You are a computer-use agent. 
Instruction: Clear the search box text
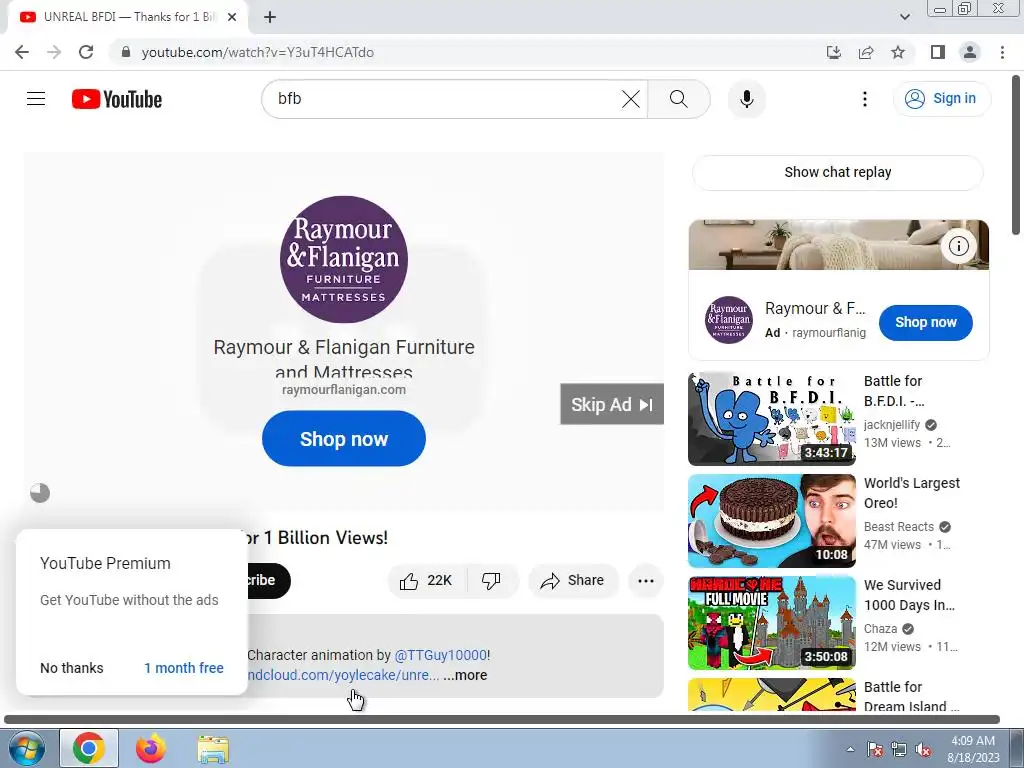630,99
